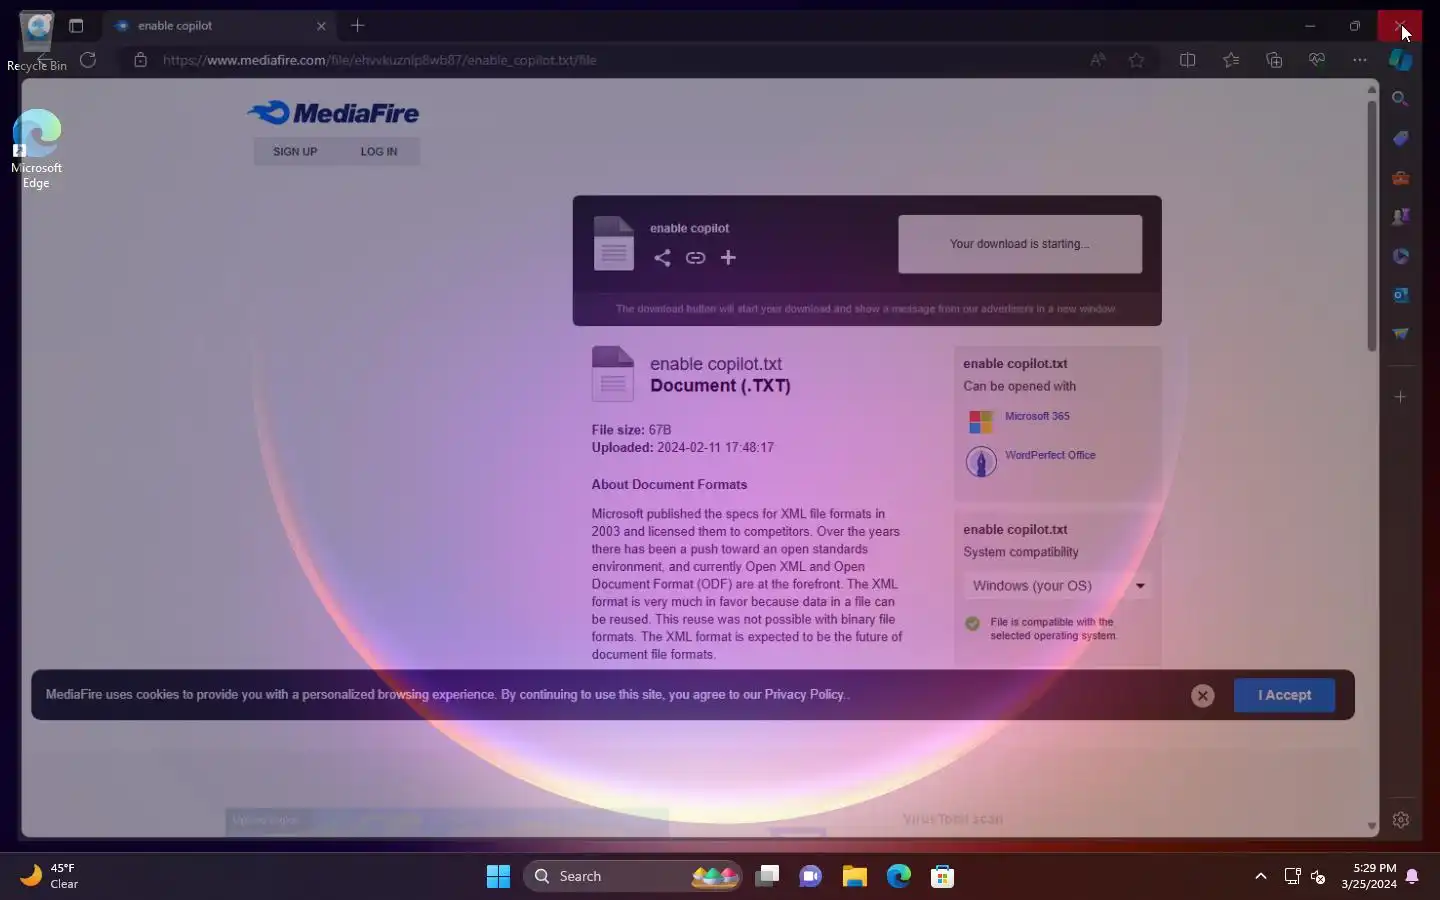Click the LOG IN button
The width and height of the screenshot is (1440, 900).
379,152
